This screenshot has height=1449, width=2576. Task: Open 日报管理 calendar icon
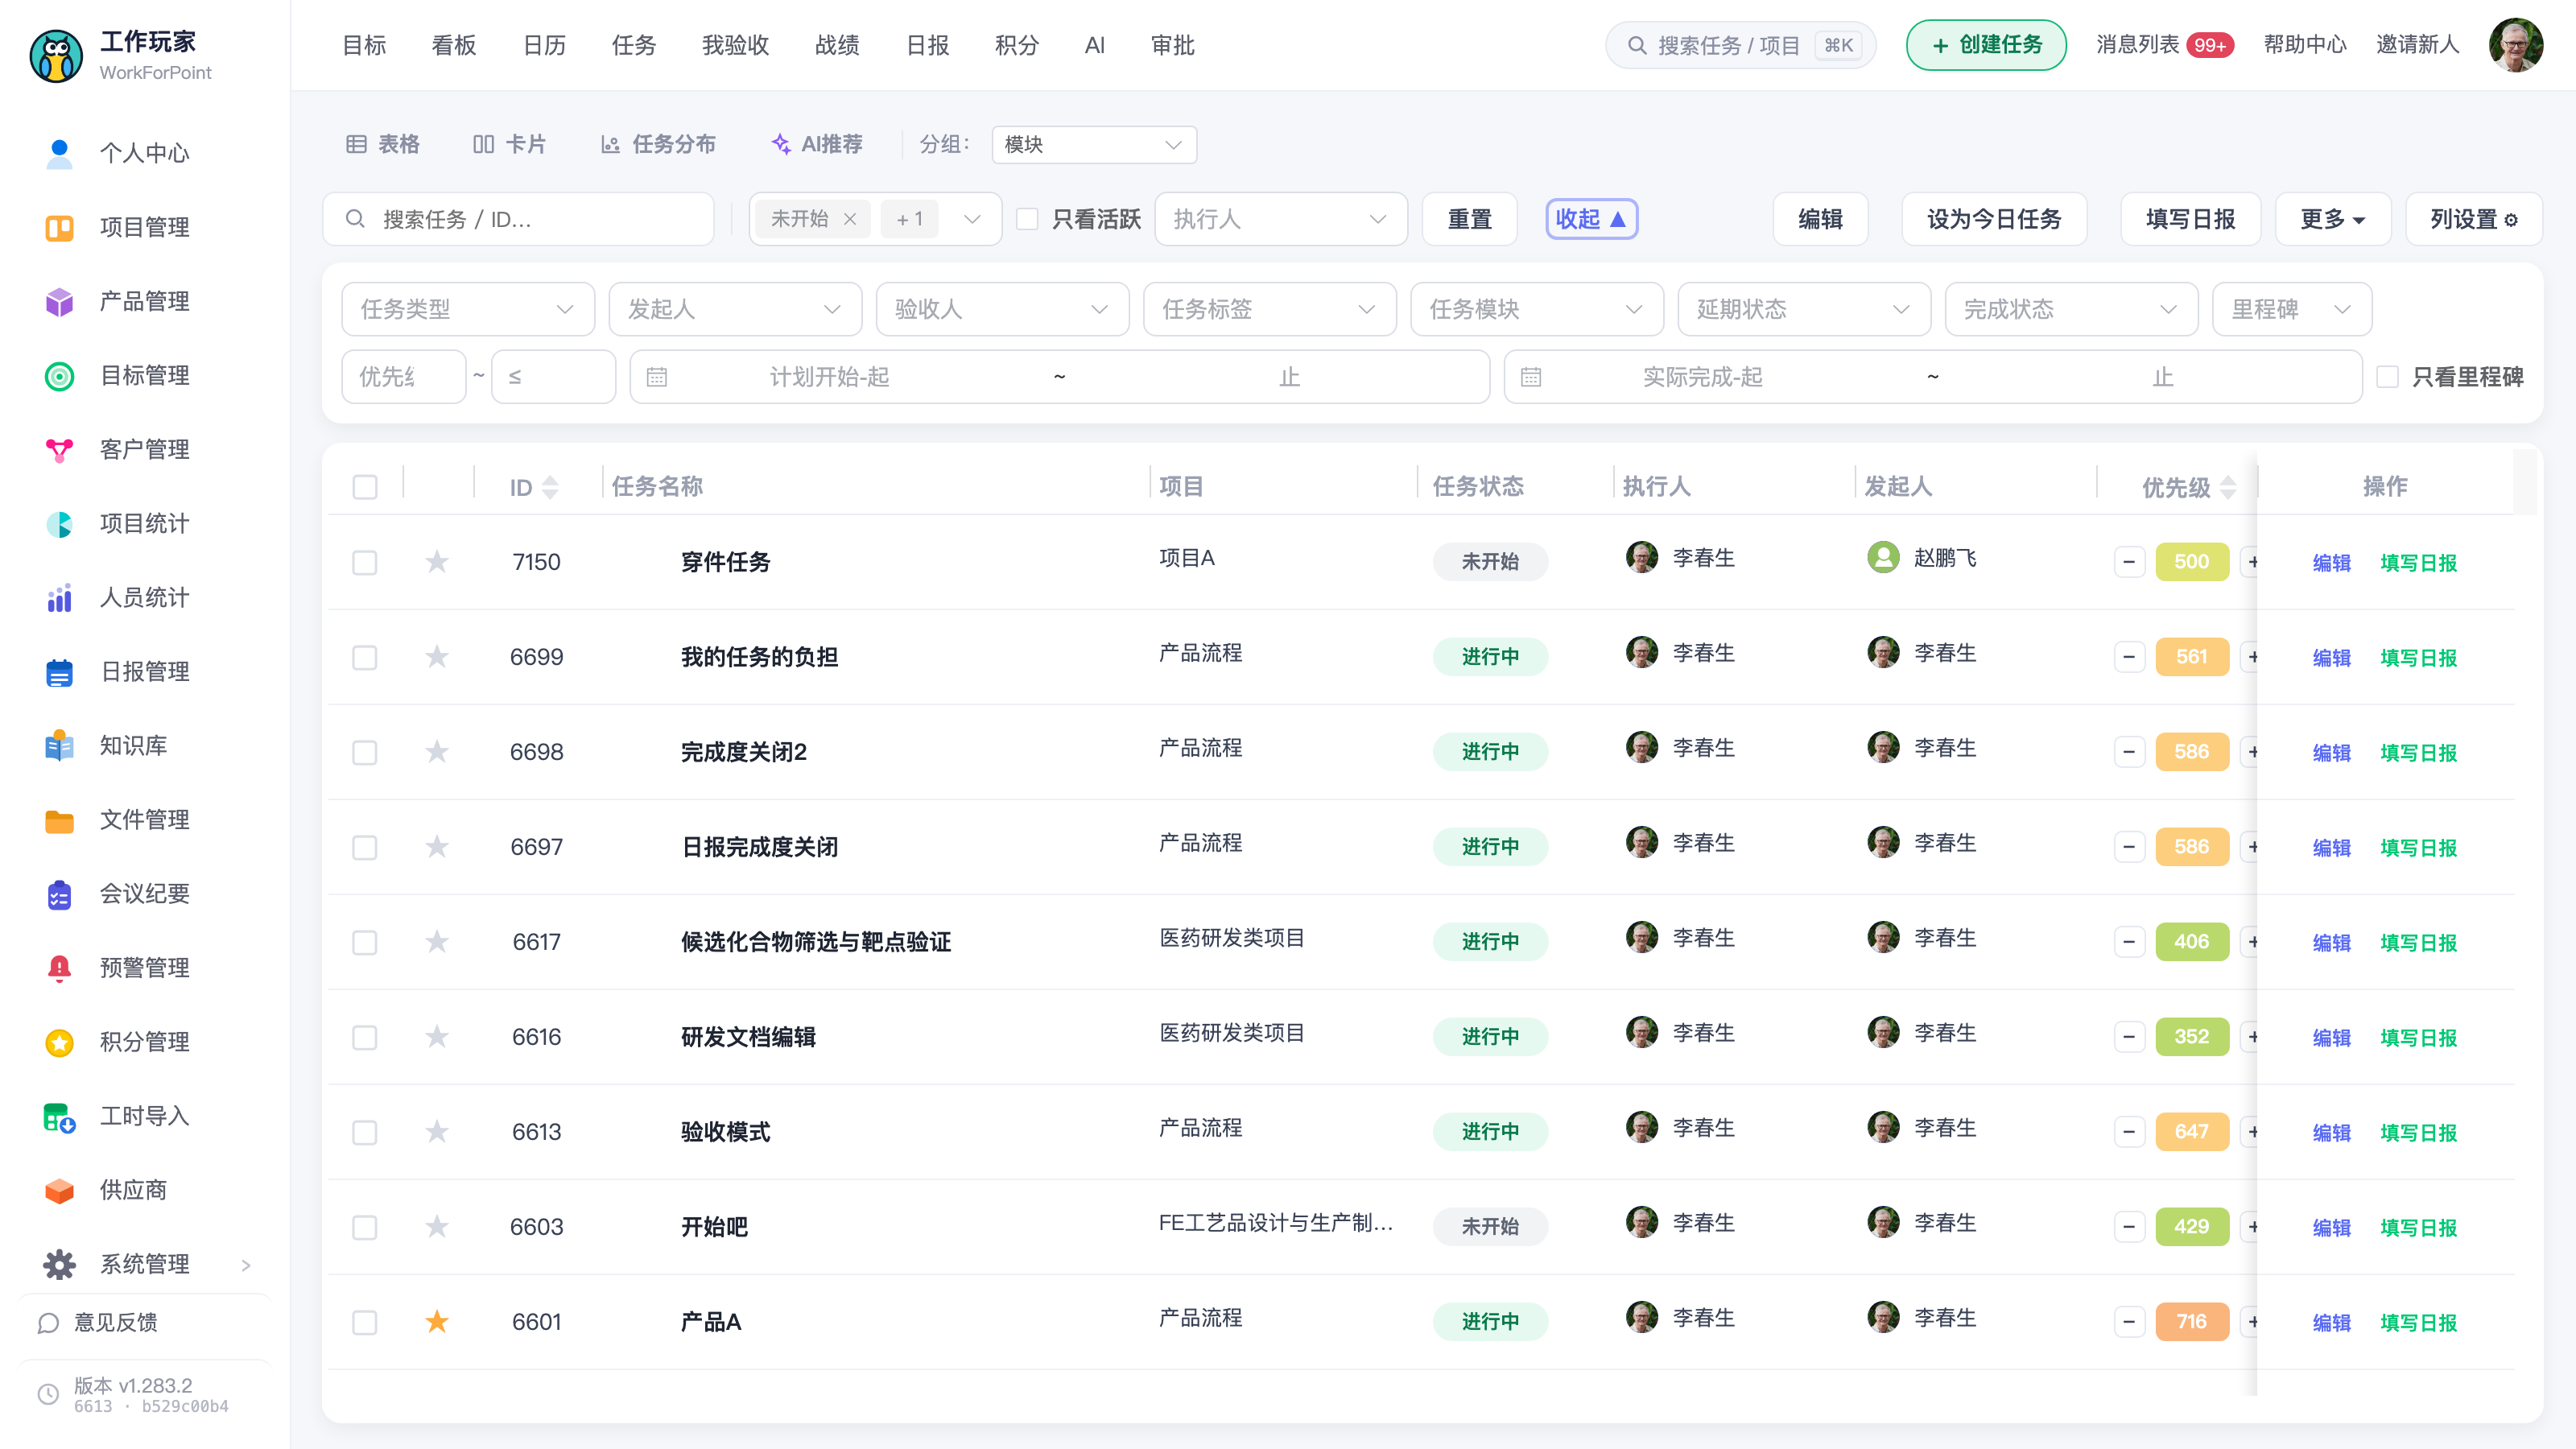click(x=59, y=671)
